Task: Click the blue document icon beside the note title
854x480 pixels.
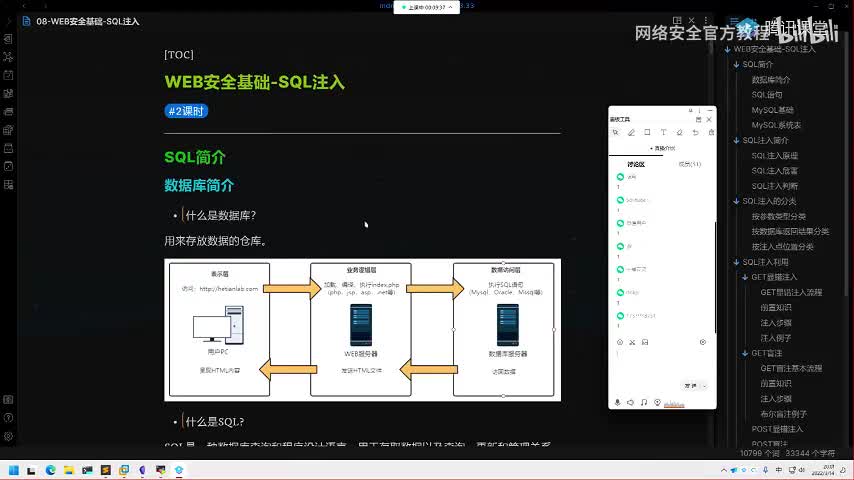Action: [x=26, y=21]
